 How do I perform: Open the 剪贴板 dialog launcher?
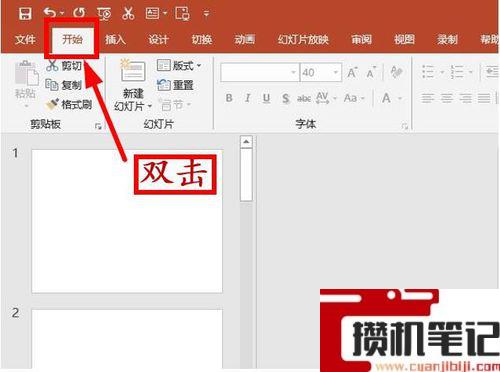click(98, 126)
